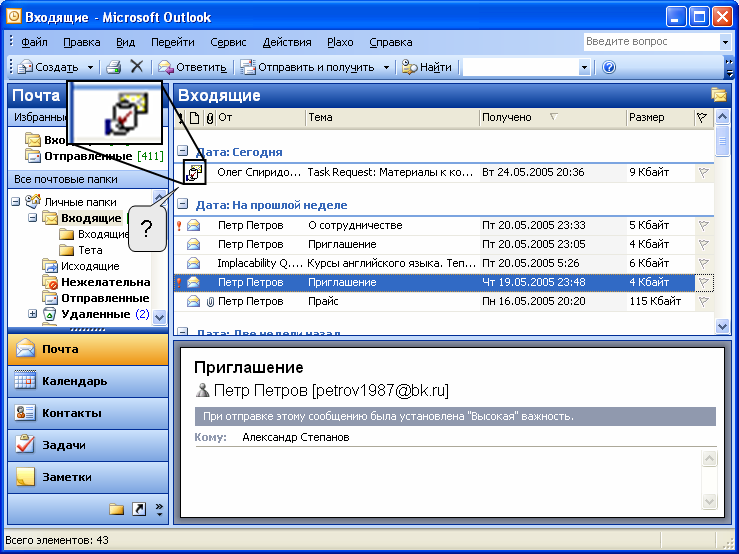Open the Перейти menu
The width and height of the screenshot is (739, 554).
coord(172,42)
